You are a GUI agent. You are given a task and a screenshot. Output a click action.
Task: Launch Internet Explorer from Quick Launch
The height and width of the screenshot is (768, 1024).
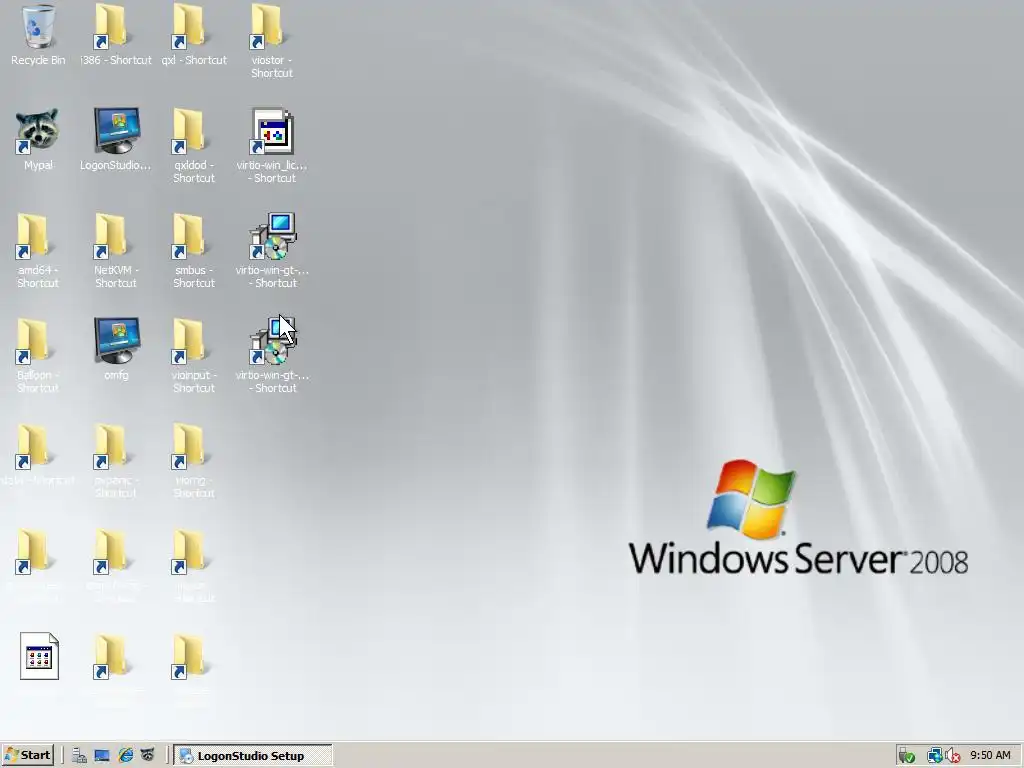[125, 756]
